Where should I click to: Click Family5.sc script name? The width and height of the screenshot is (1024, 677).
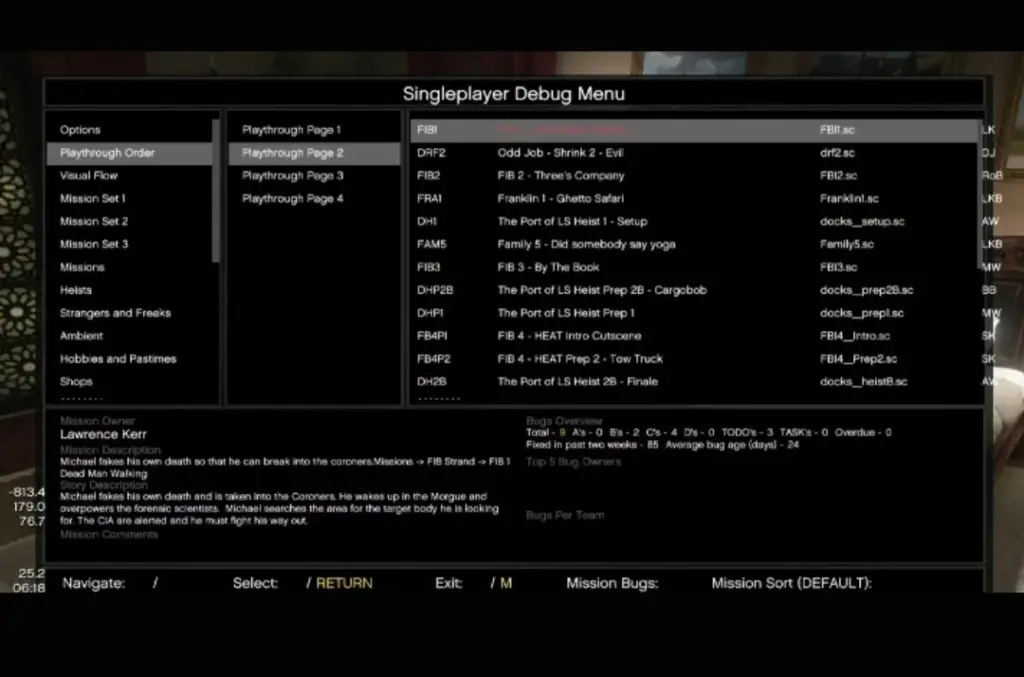click(846, 244)
